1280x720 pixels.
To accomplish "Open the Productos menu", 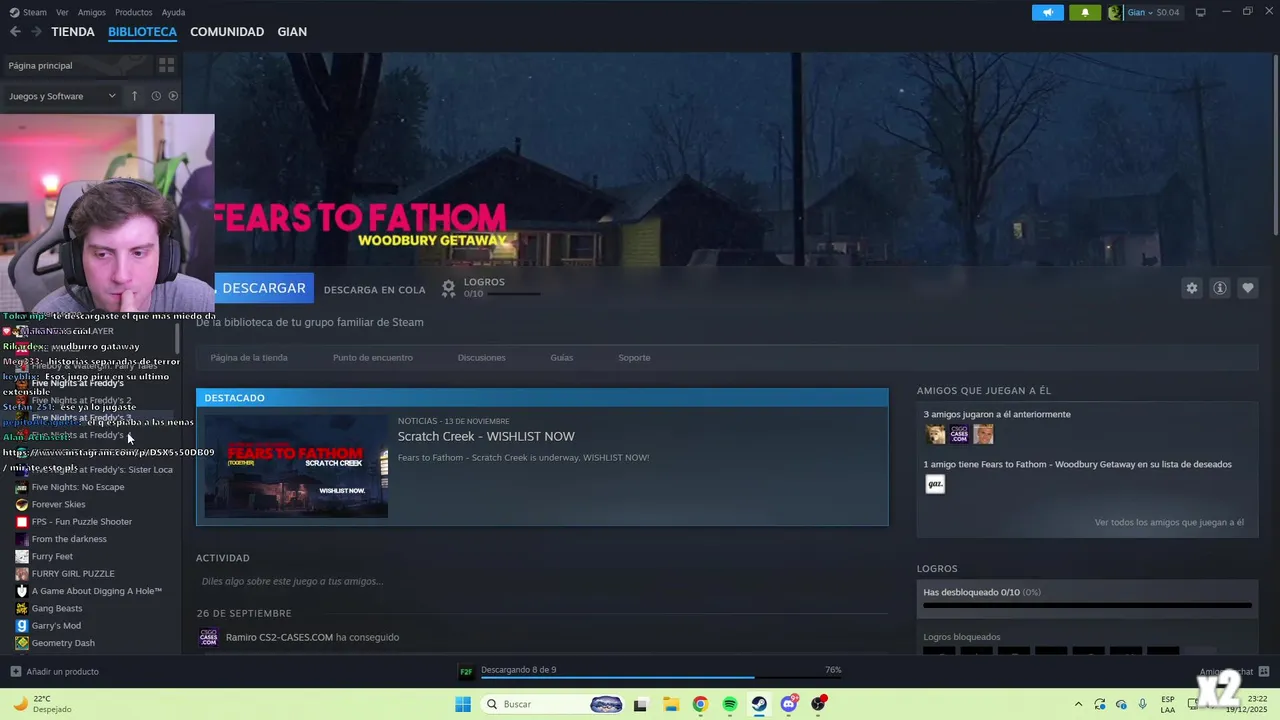I will (134, 12).
